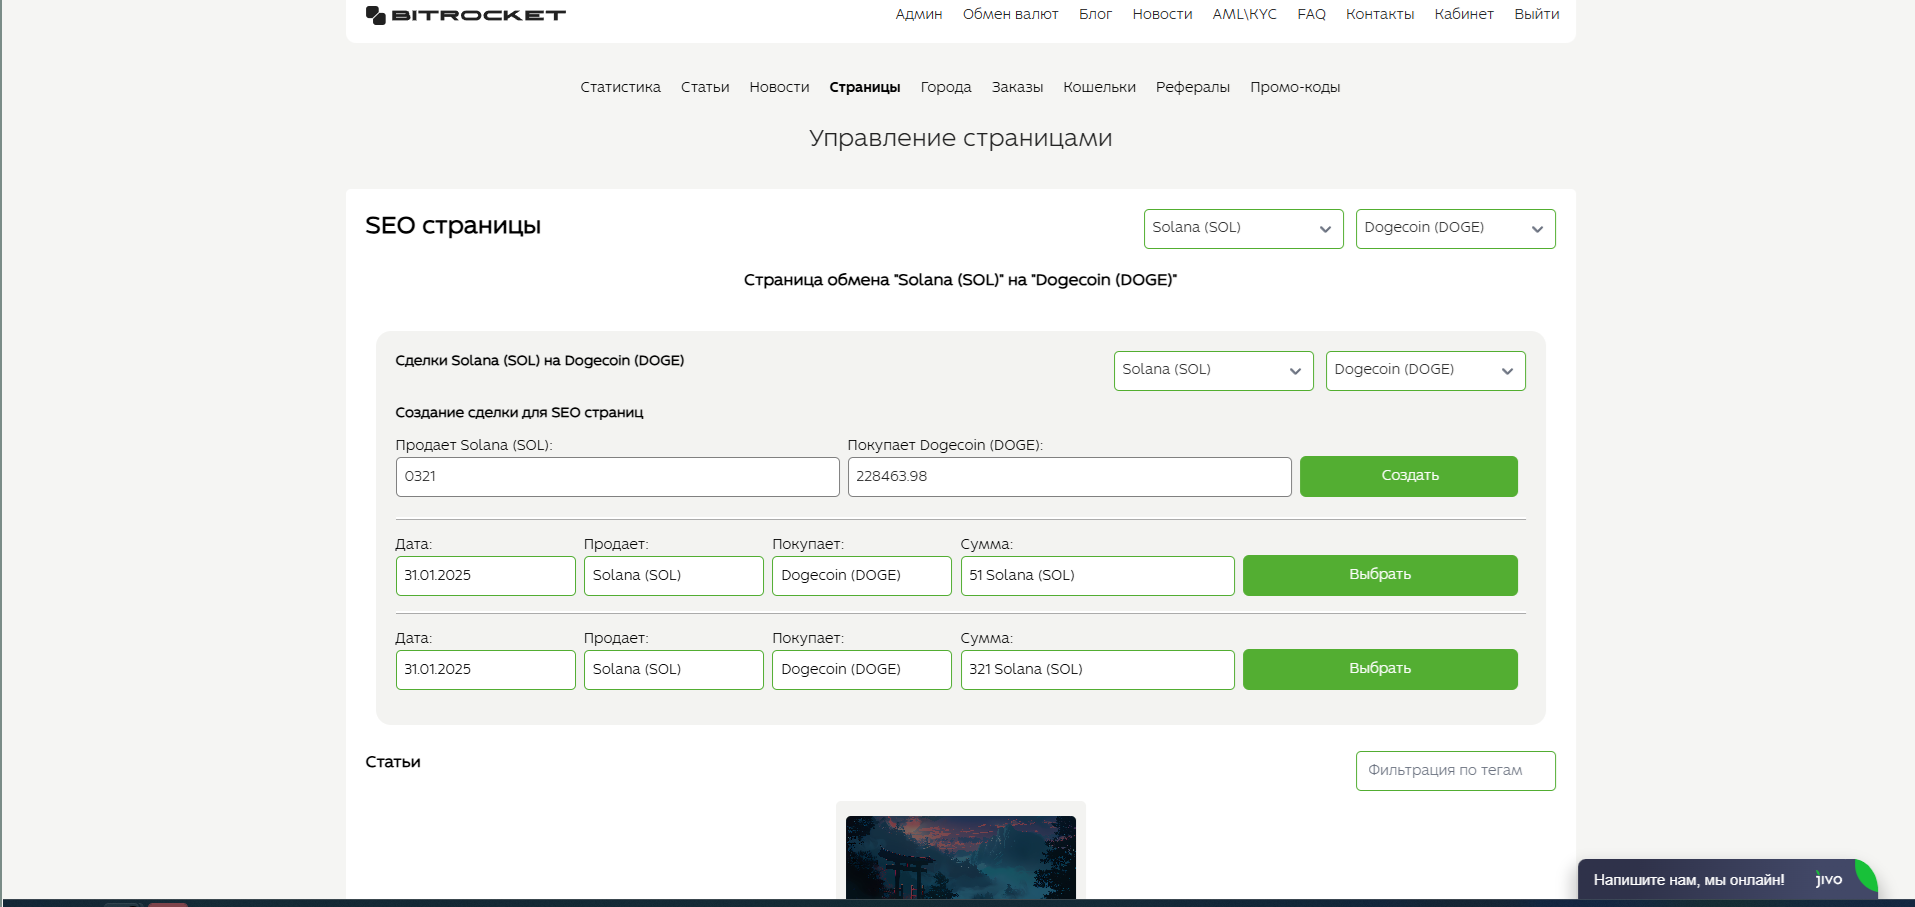Click the Создать button

[x=1408, y=476]
